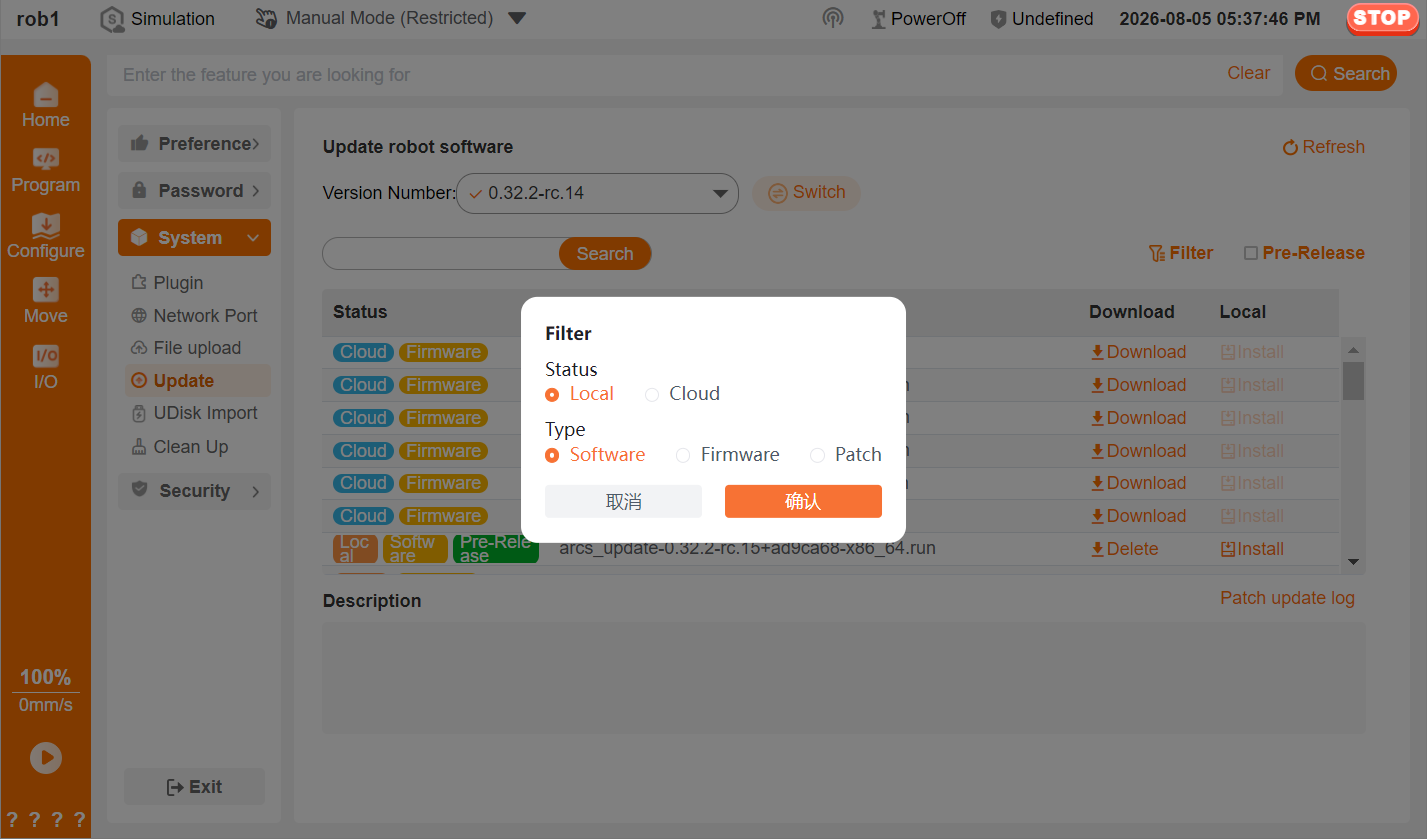Open the I/O section icon
This screenshot has width=1427, height=839.
pos(46,356)
